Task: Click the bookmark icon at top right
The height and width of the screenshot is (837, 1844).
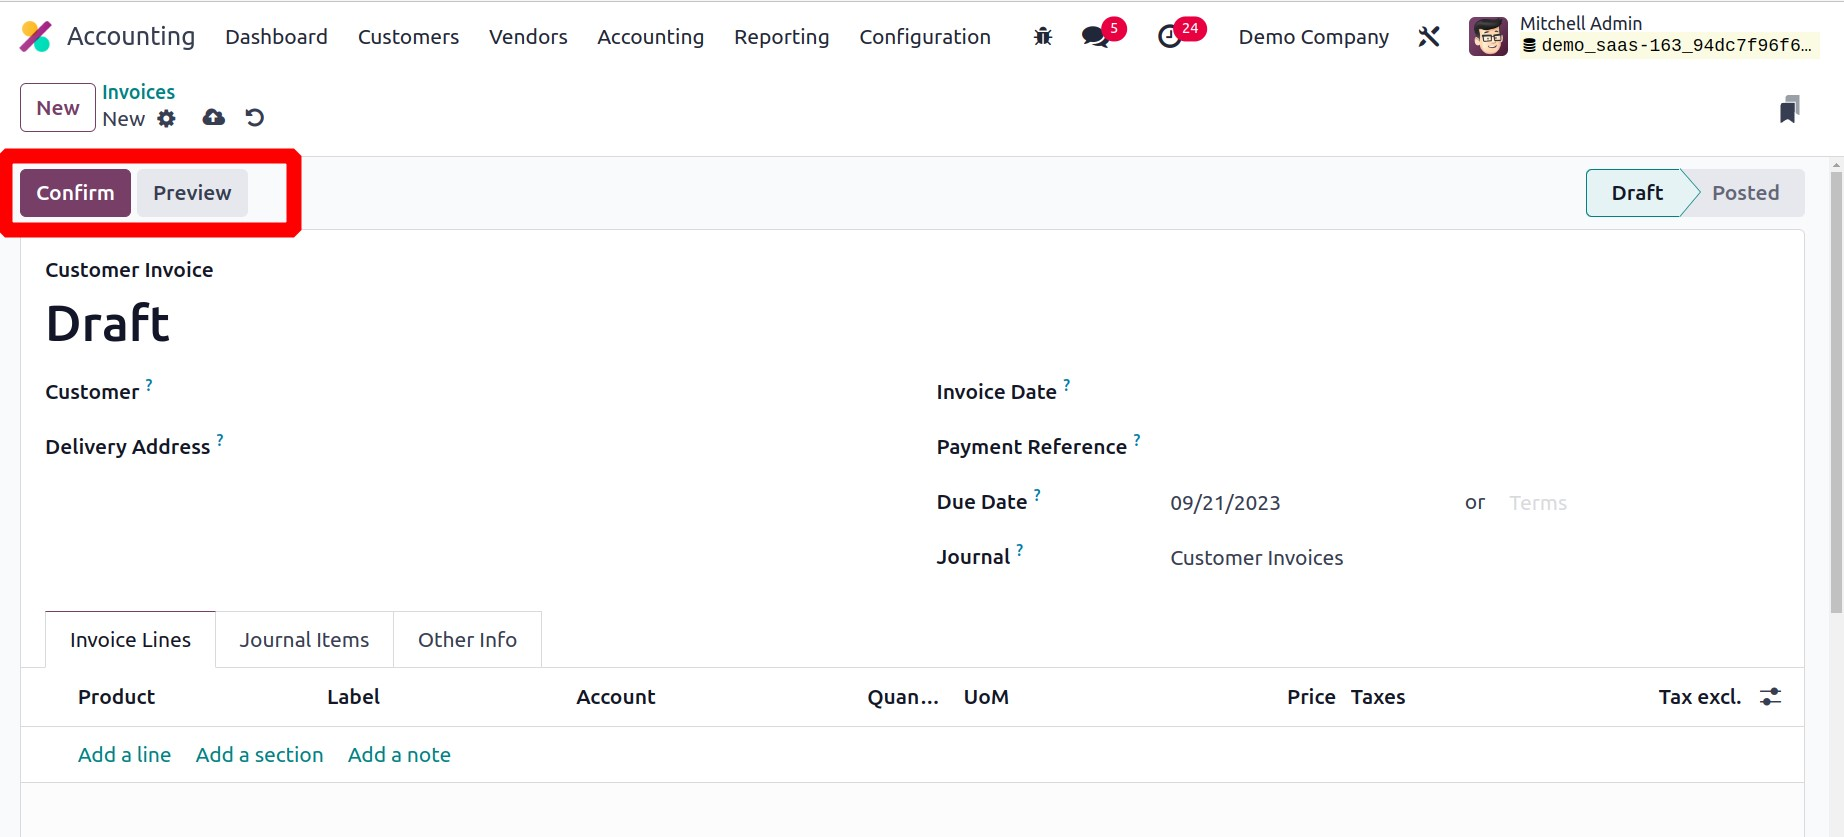Action: coord(1789,109)
